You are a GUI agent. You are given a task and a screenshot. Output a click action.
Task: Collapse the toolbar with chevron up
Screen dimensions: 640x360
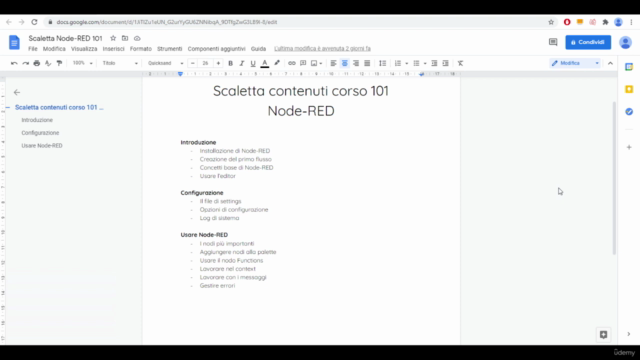(610, 63)
